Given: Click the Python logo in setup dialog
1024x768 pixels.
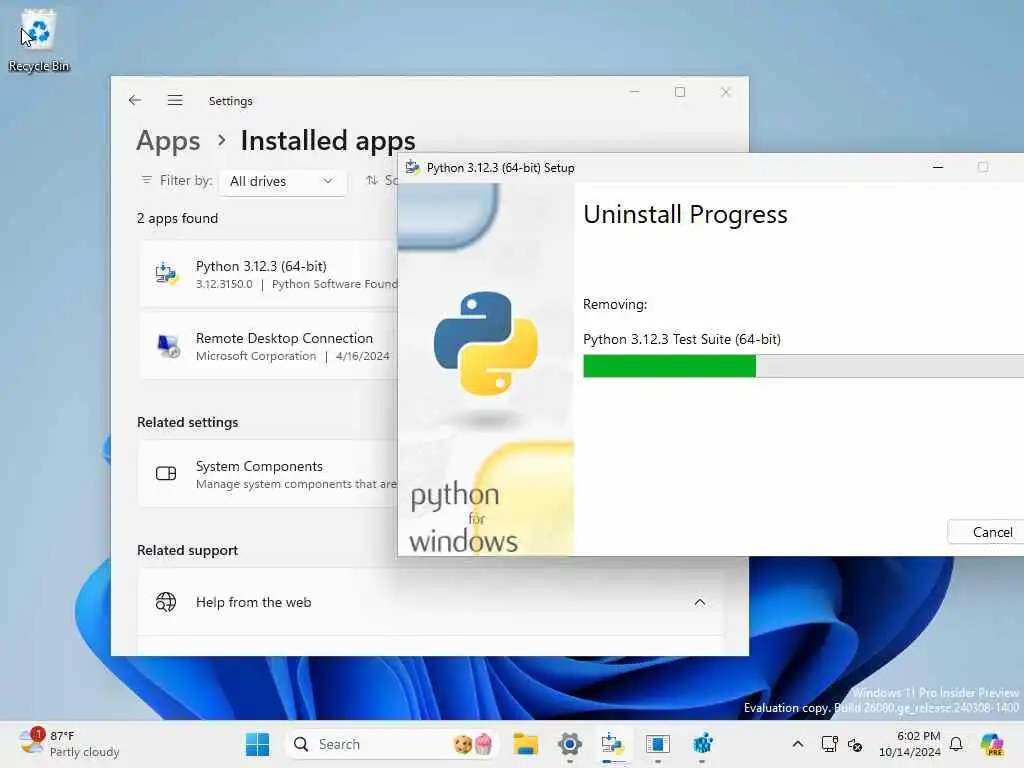Looking at the screenshot, I should click(x=485, y=343).
